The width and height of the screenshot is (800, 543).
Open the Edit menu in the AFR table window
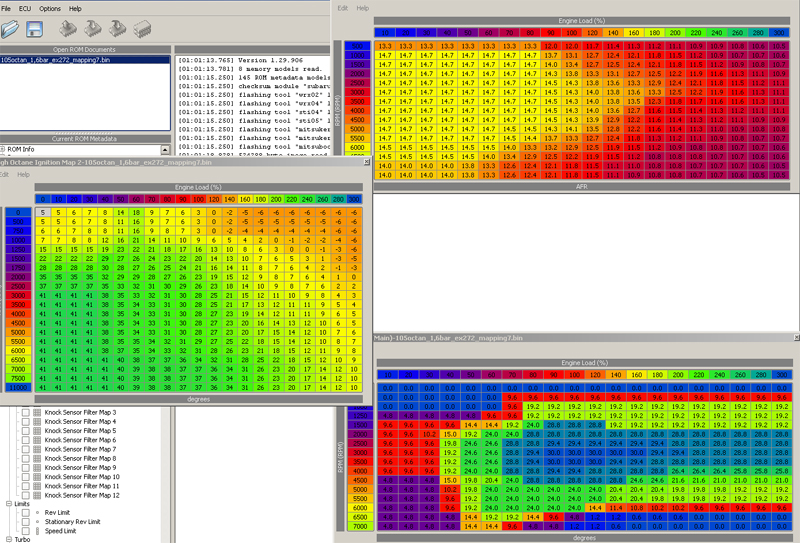(342, 8)
